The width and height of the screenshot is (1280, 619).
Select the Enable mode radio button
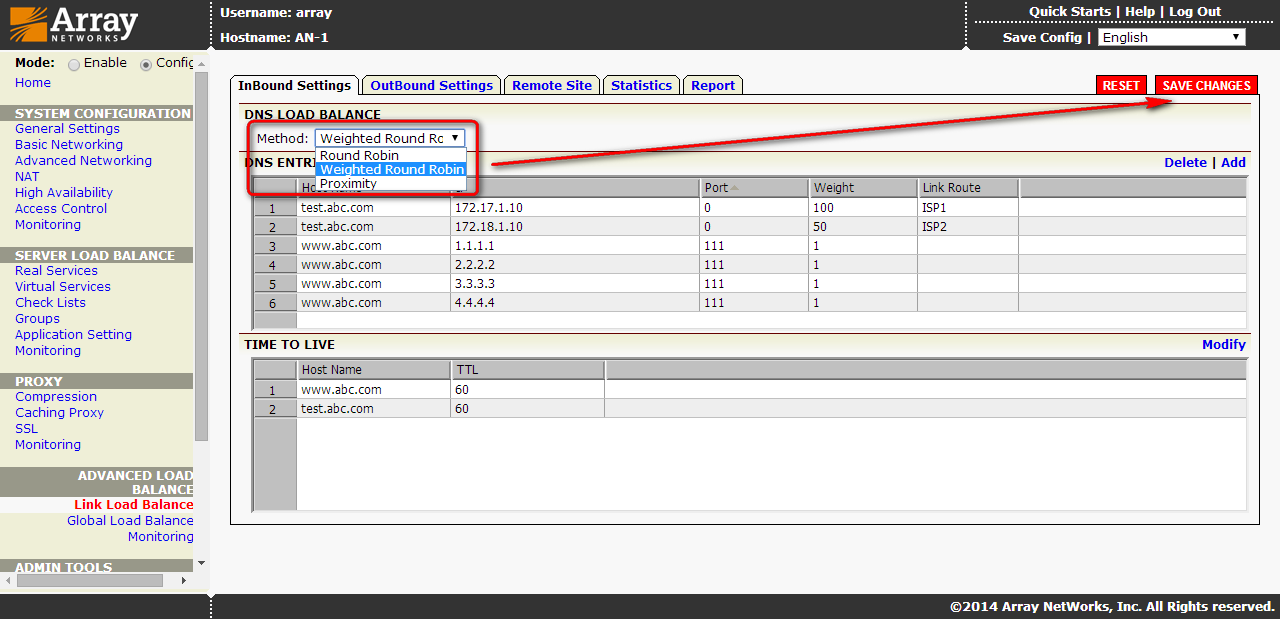(74, 64)
